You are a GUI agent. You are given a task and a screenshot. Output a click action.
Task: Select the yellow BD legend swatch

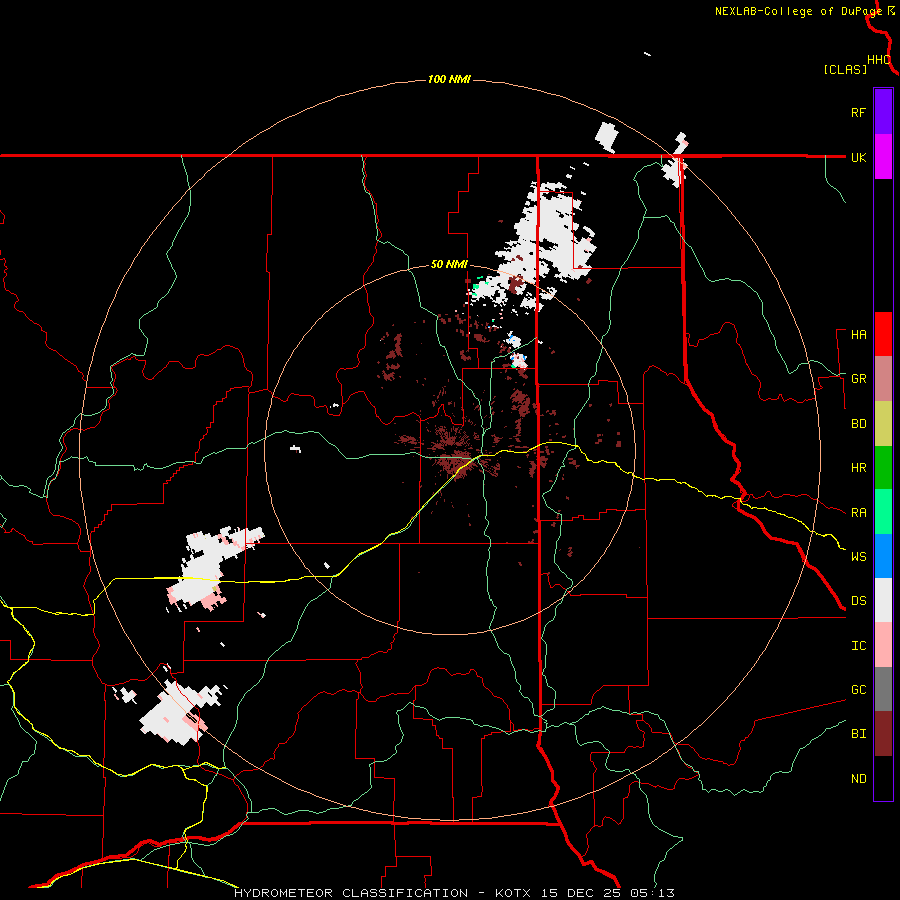coord(883,424)
